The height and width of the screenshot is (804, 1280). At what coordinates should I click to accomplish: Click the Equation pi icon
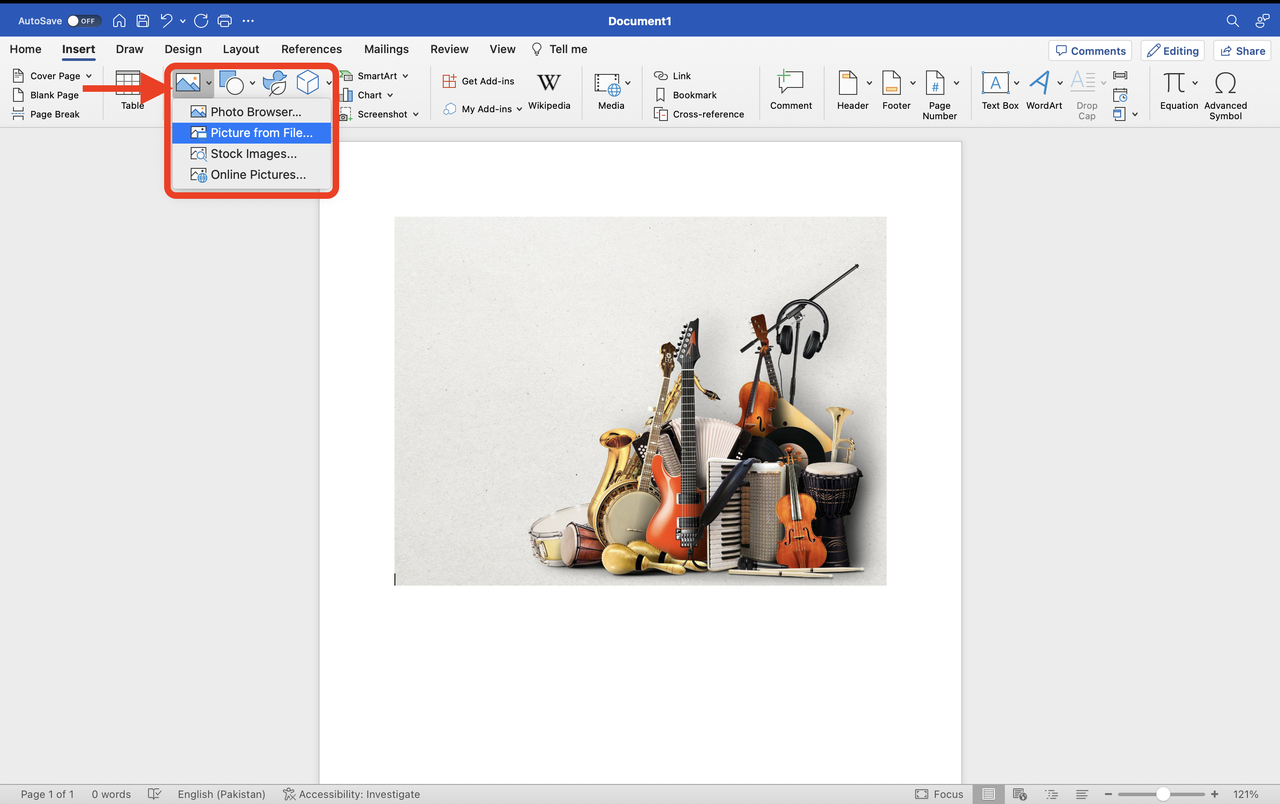coord(1174,83)
